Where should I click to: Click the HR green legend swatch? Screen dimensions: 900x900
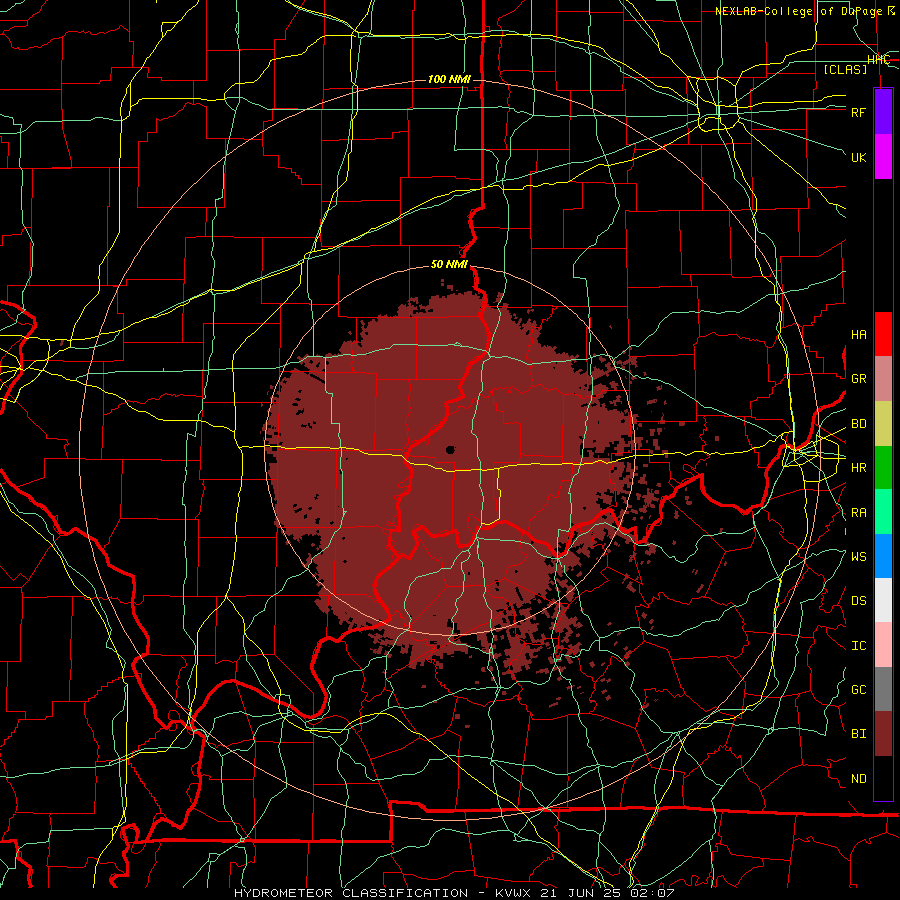pyautogui.click(x=883, y=468)
